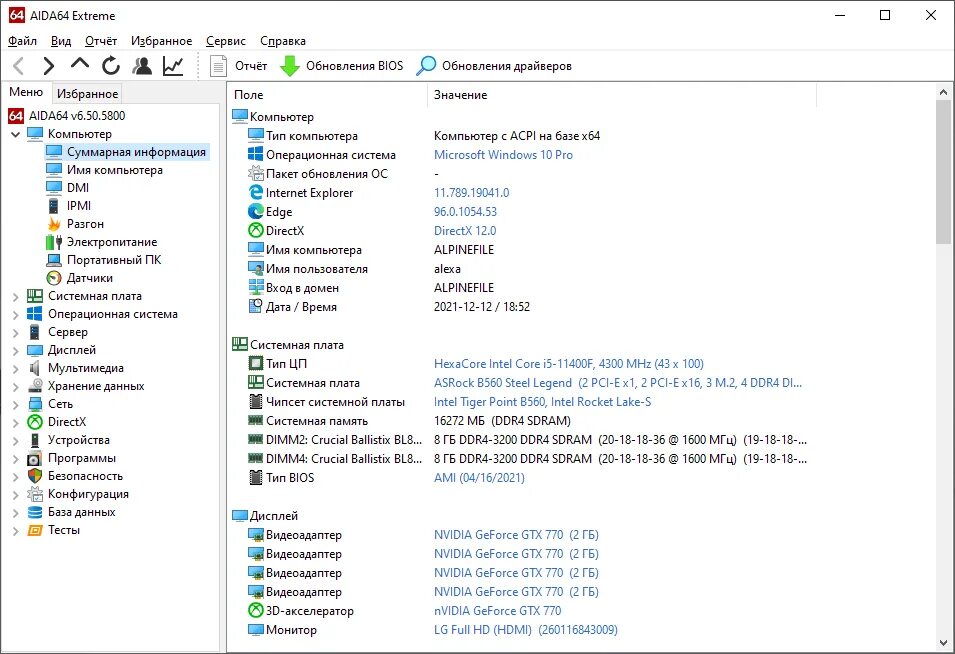Click the scrollbar down arrow
955x654 pixels.
943,644
